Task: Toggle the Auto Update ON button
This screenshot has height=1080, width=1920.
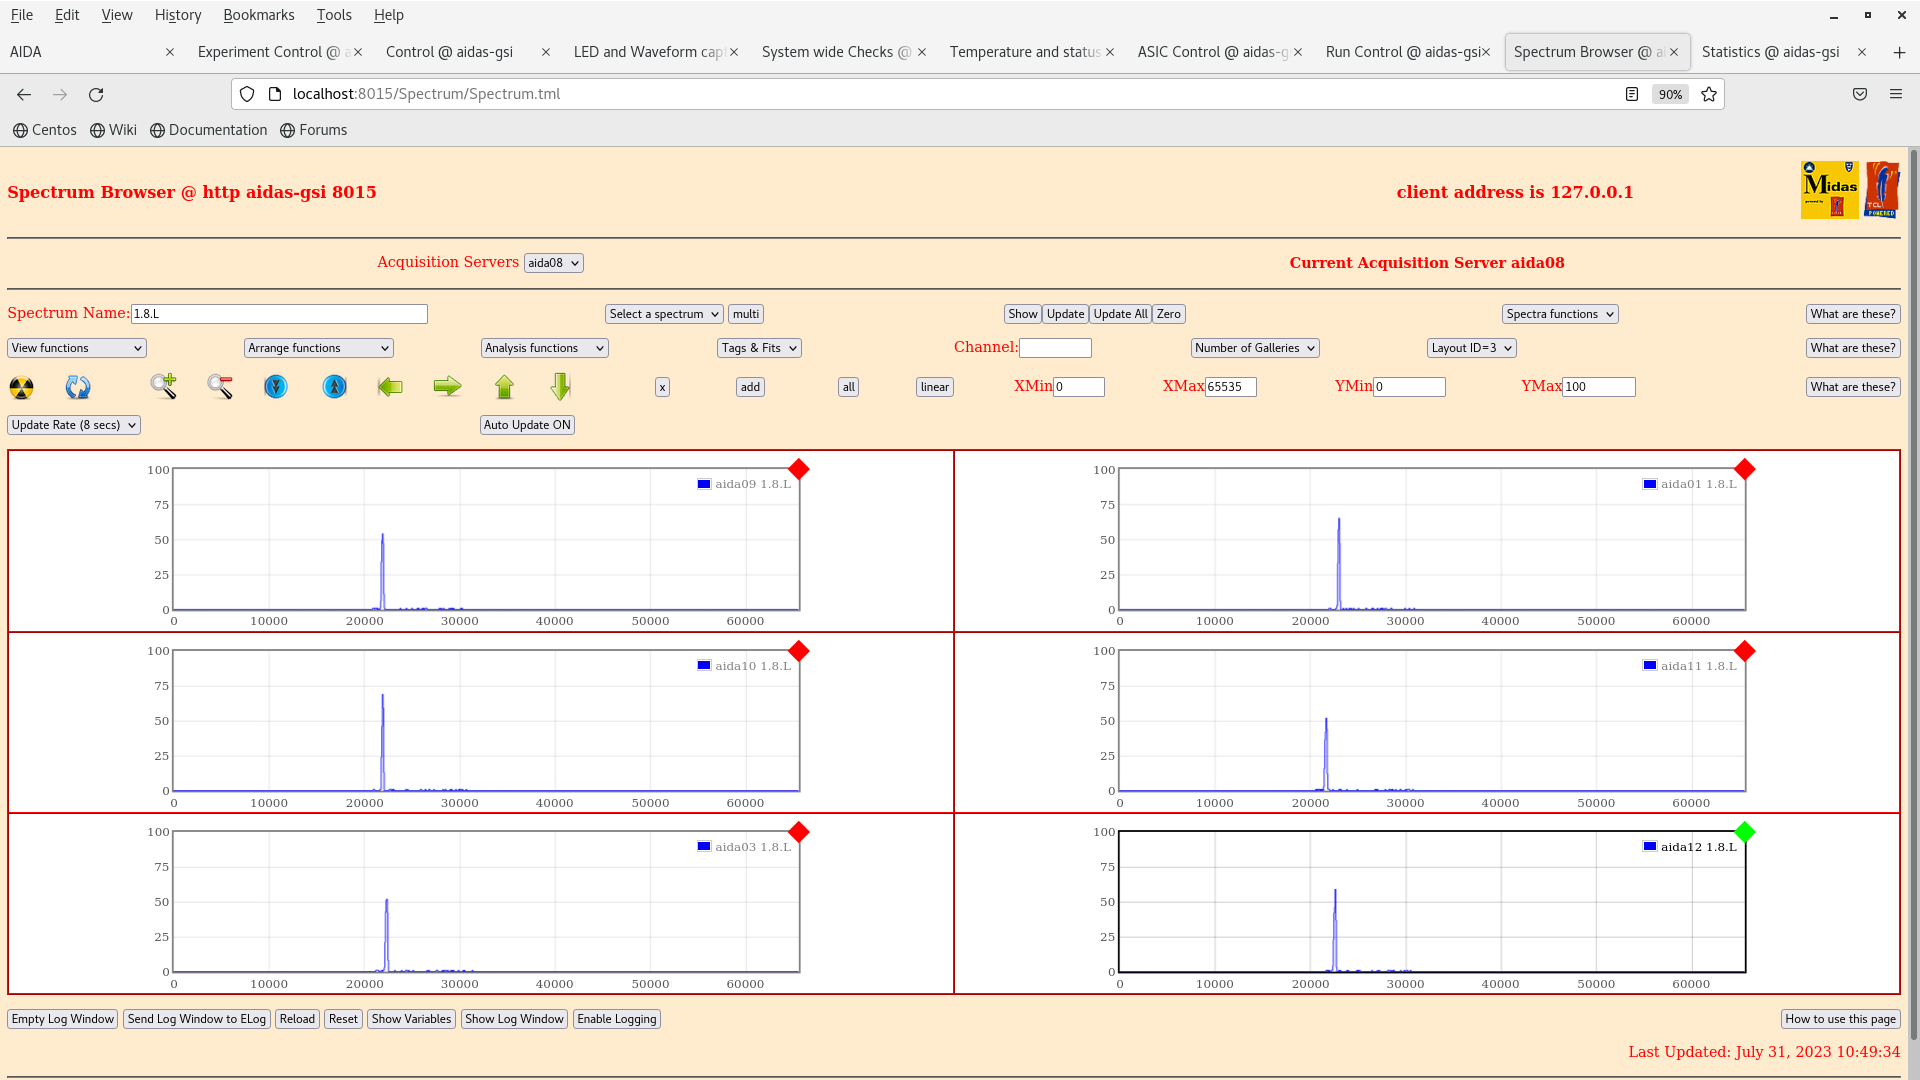Action: point(527,425)
